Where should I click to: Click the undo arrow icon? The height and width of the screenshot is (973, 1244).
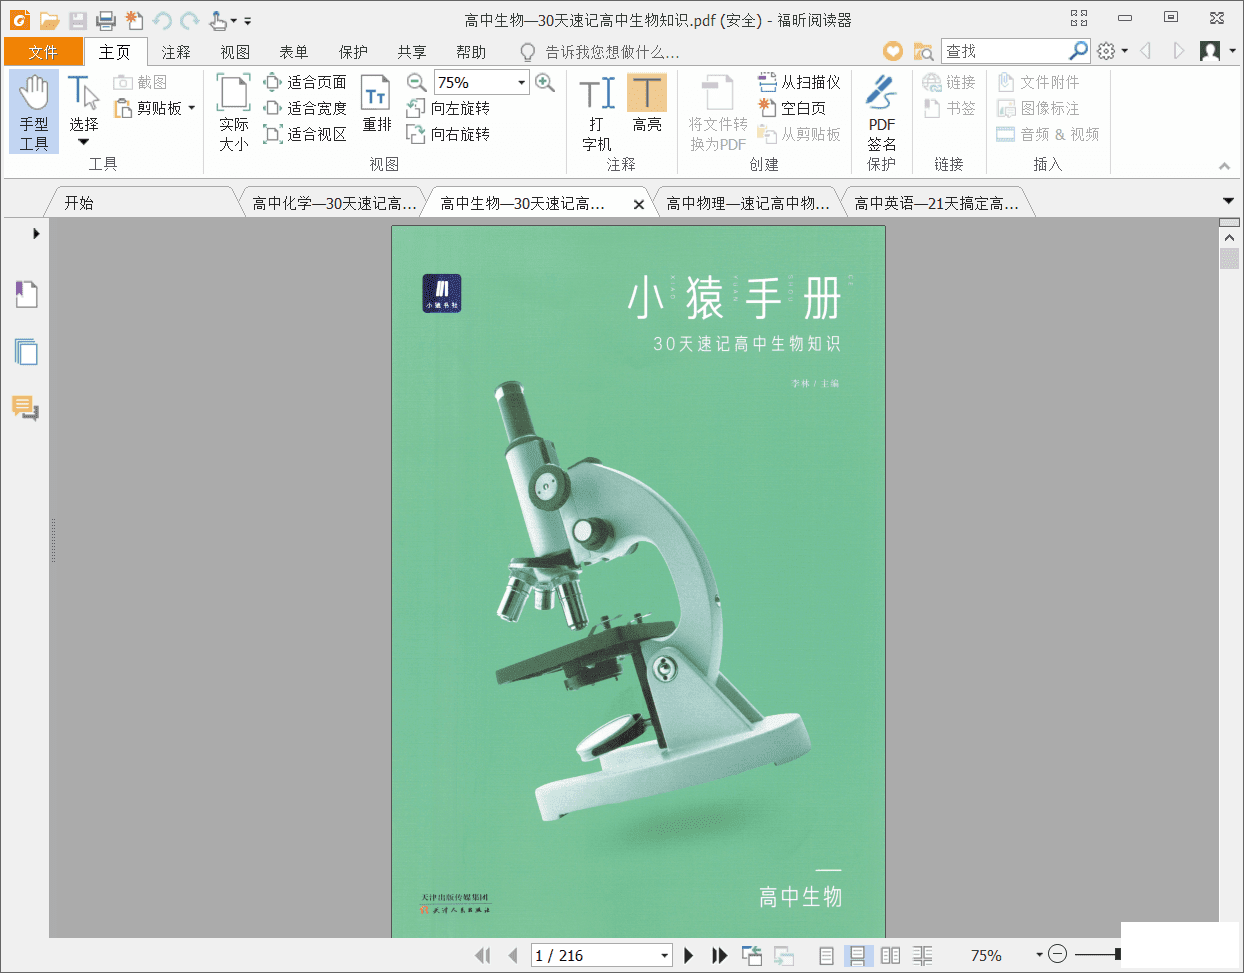coord(162,20)
